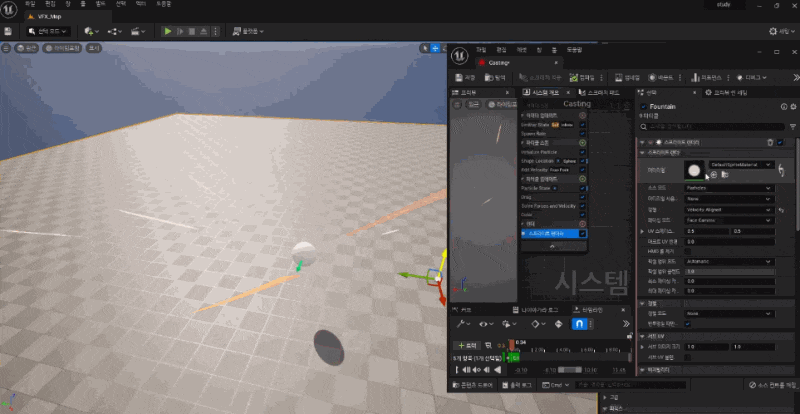Reset the material to default arrow
800x414 pixels.
(781, 171)
